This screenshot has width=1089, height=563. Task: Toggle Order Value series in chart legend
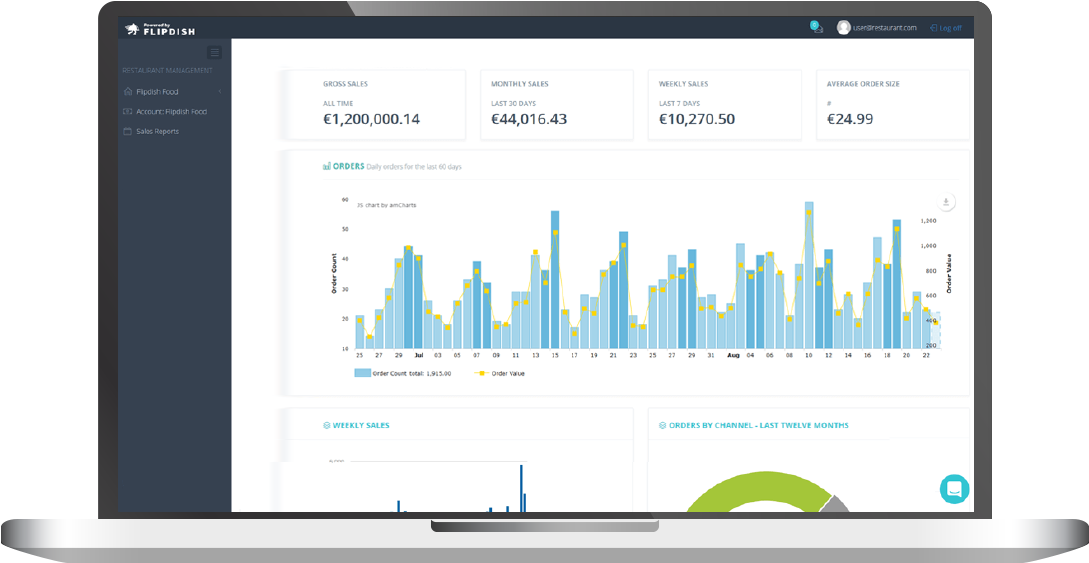click(x=499, y=373)
